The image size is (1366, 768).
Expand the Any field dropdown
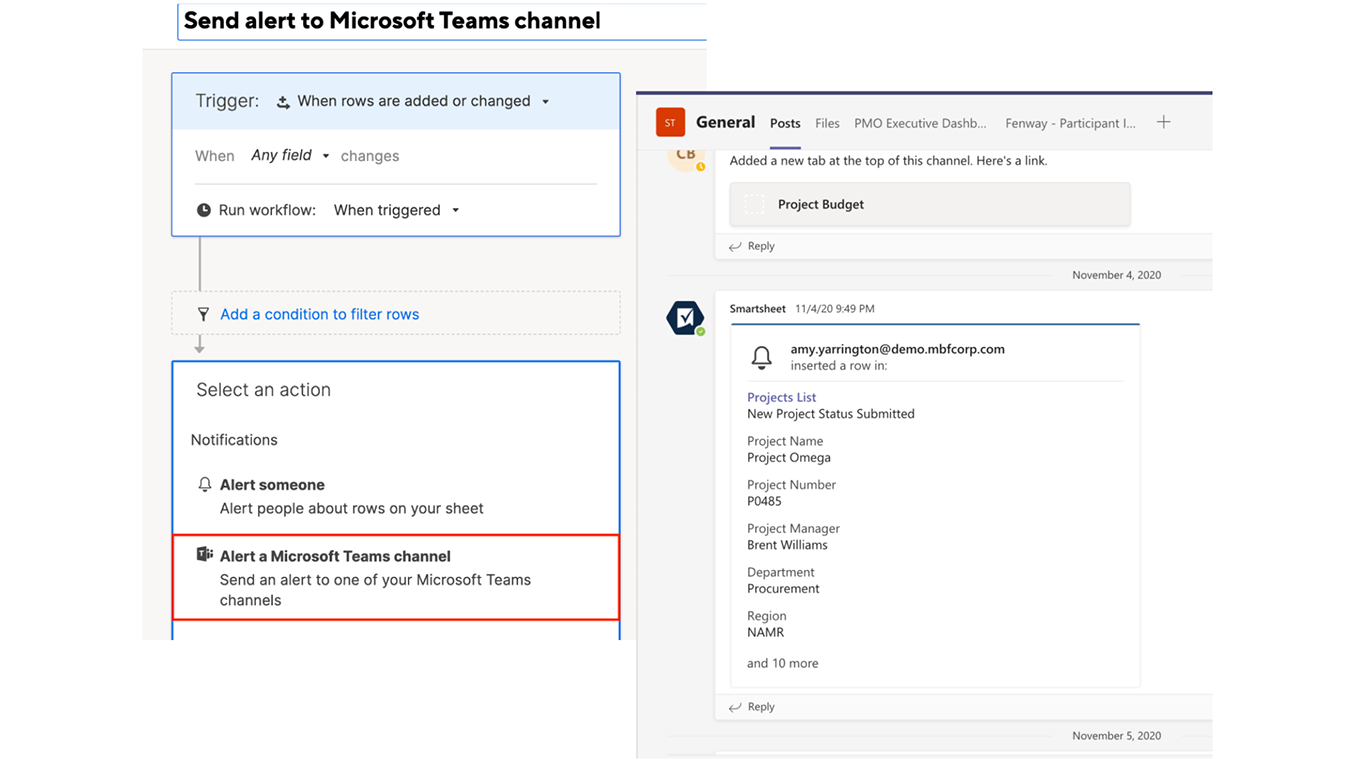coord(326,156)
